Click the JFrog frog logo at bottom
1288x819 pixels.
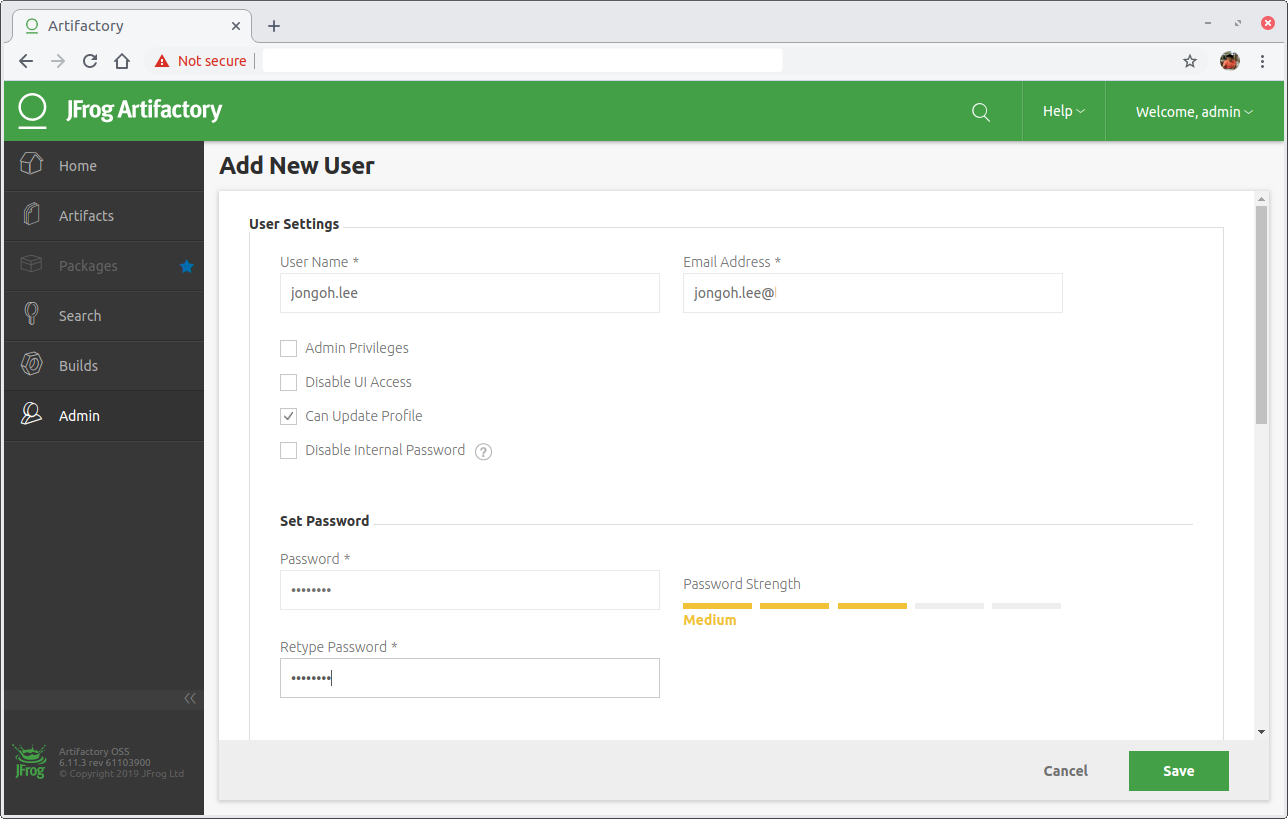click(30, 762)
